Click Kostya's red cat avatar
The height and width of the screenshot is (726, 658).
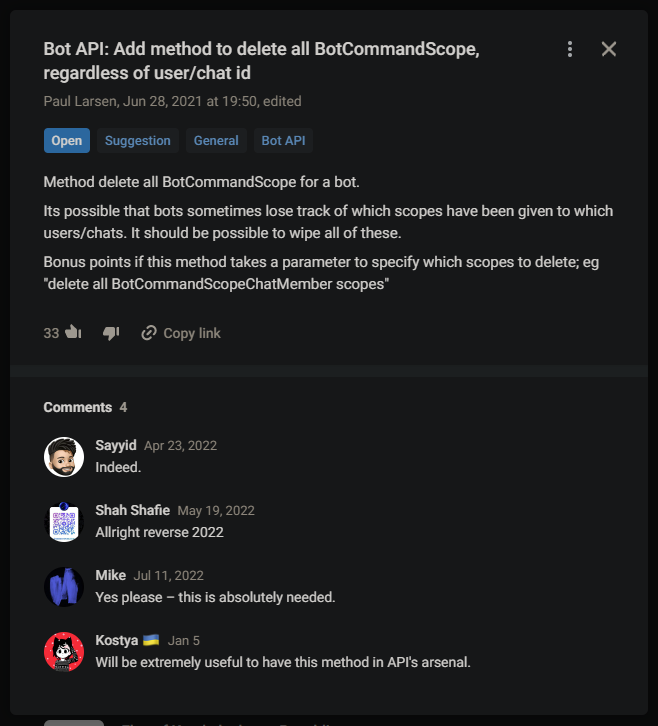point(64,652)
